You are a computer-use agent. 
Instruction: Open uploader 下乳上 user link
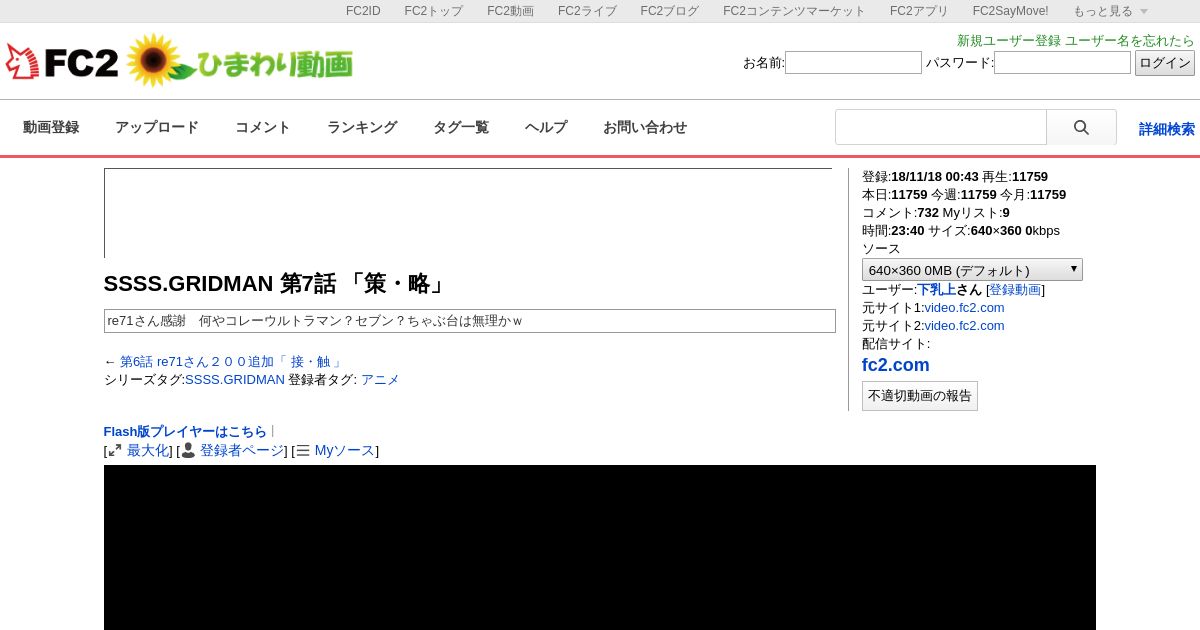(937, 290)
